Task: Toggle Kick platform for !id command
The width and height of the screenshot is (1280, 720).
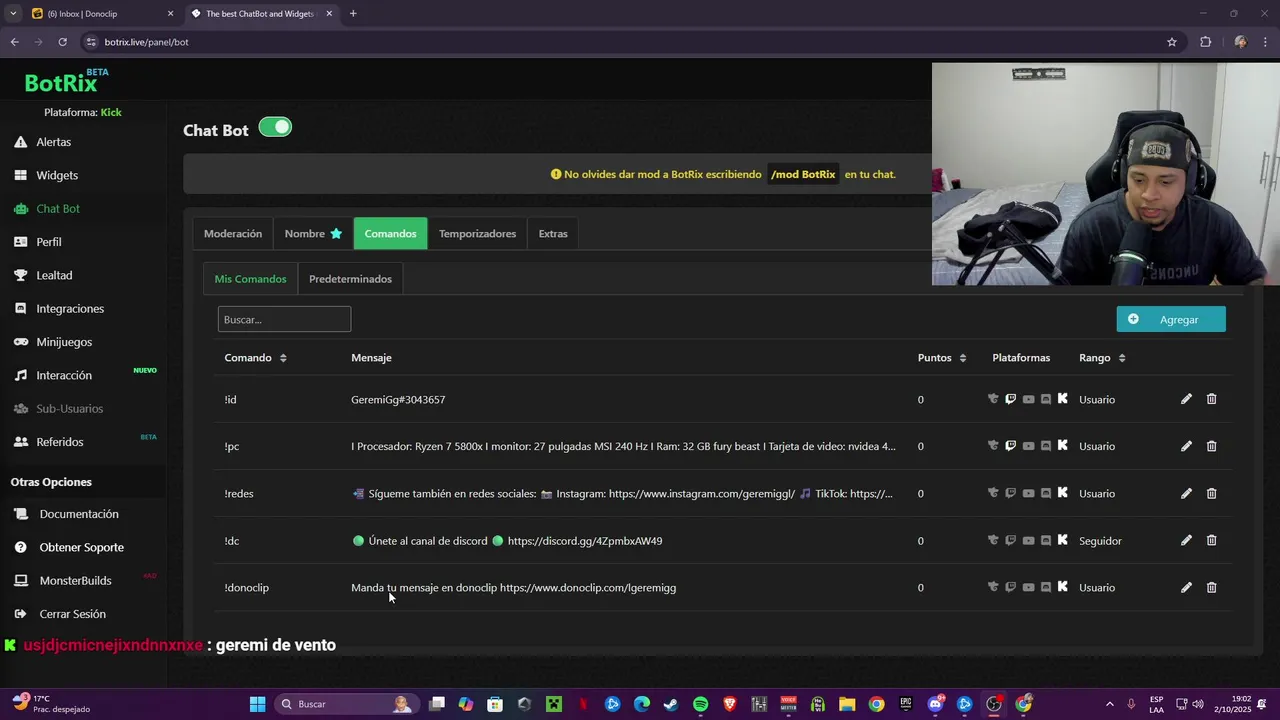Action: pos(1062,399)
